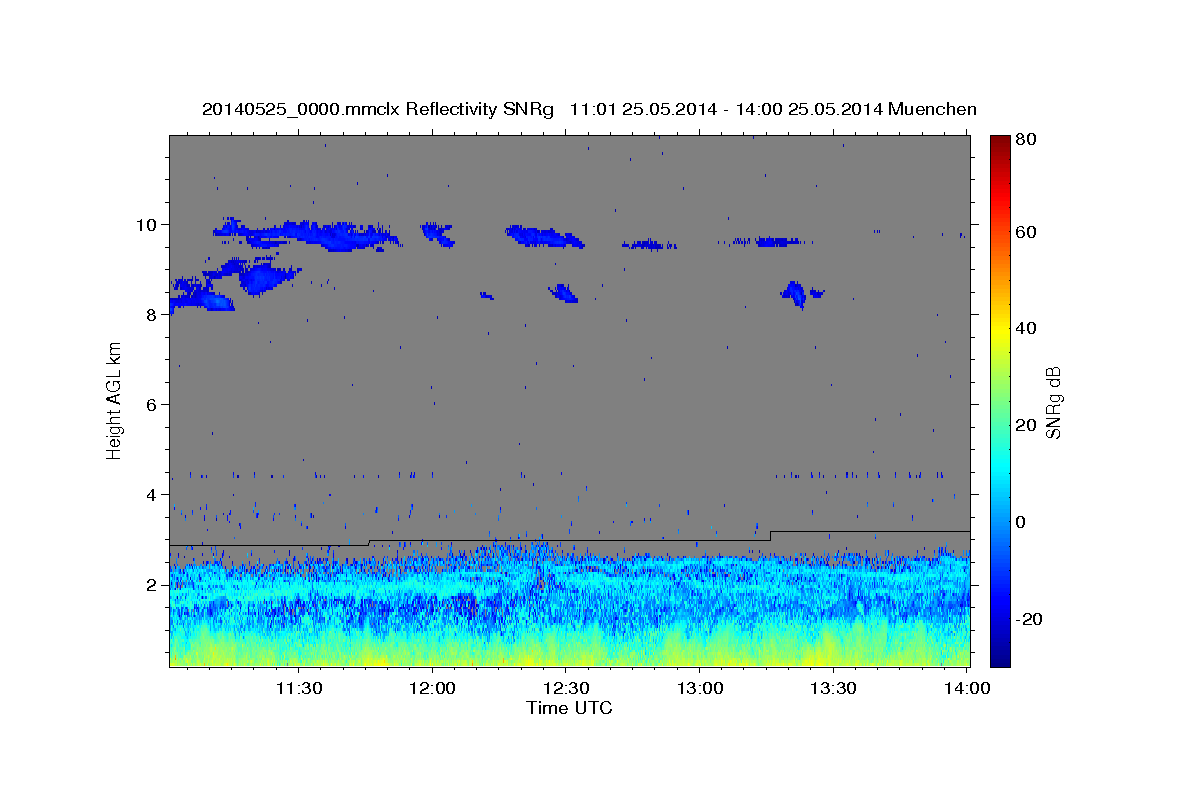Click the 11:30 time tick label
Viewport: 1200px width, 800px height.
[299, 688]
